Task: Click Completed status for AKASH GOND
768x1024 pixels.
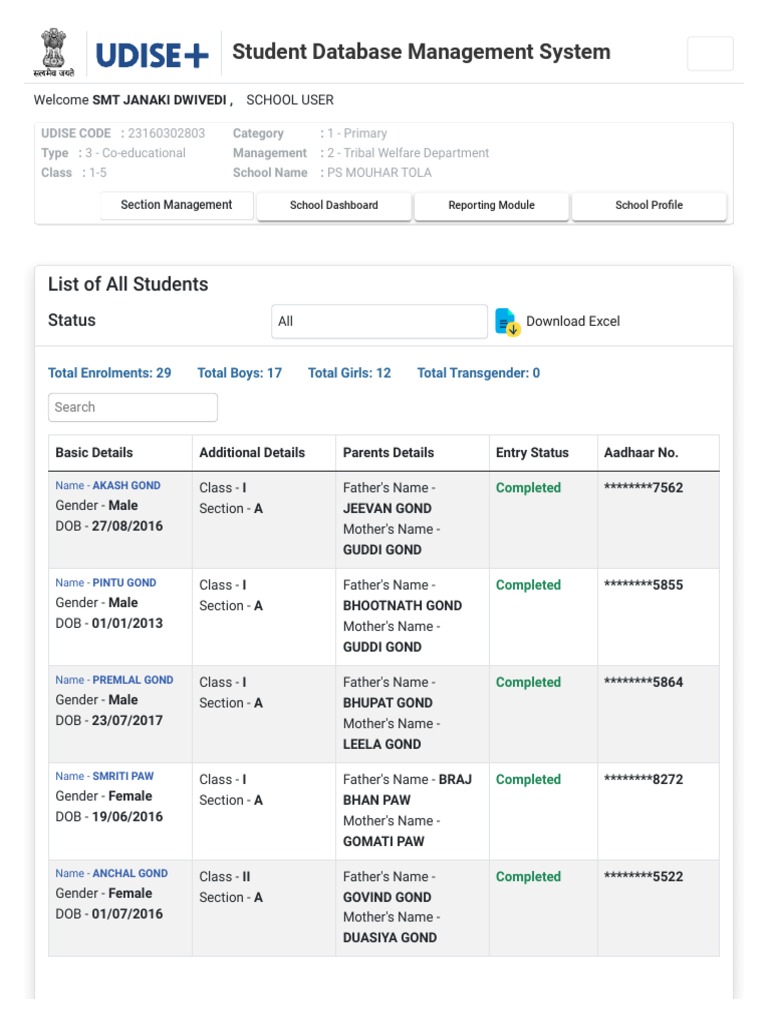Action: click(x=528, y=488)
